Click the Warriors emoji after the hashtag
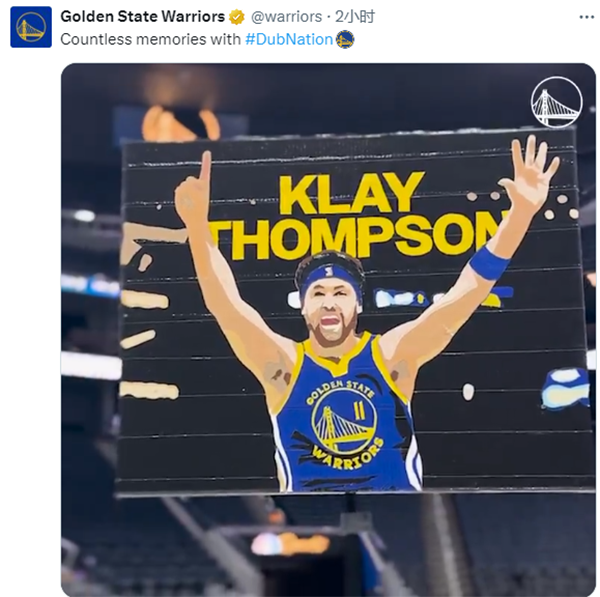Viewport: 600px width, 597px height. pyautogui.click(x=345, y=39)
